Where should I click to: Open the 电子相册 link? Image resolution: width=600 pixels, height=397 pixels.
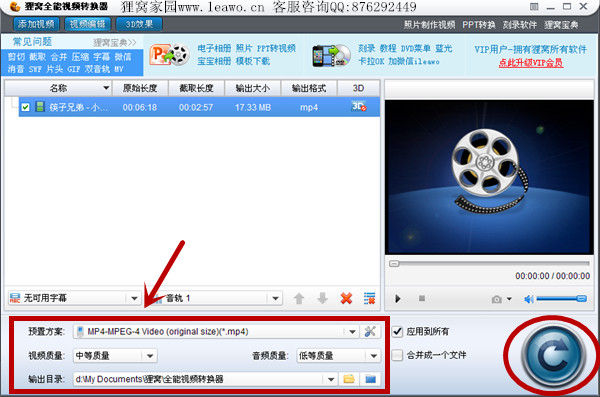pyautogui.click(x=214, y=48)
